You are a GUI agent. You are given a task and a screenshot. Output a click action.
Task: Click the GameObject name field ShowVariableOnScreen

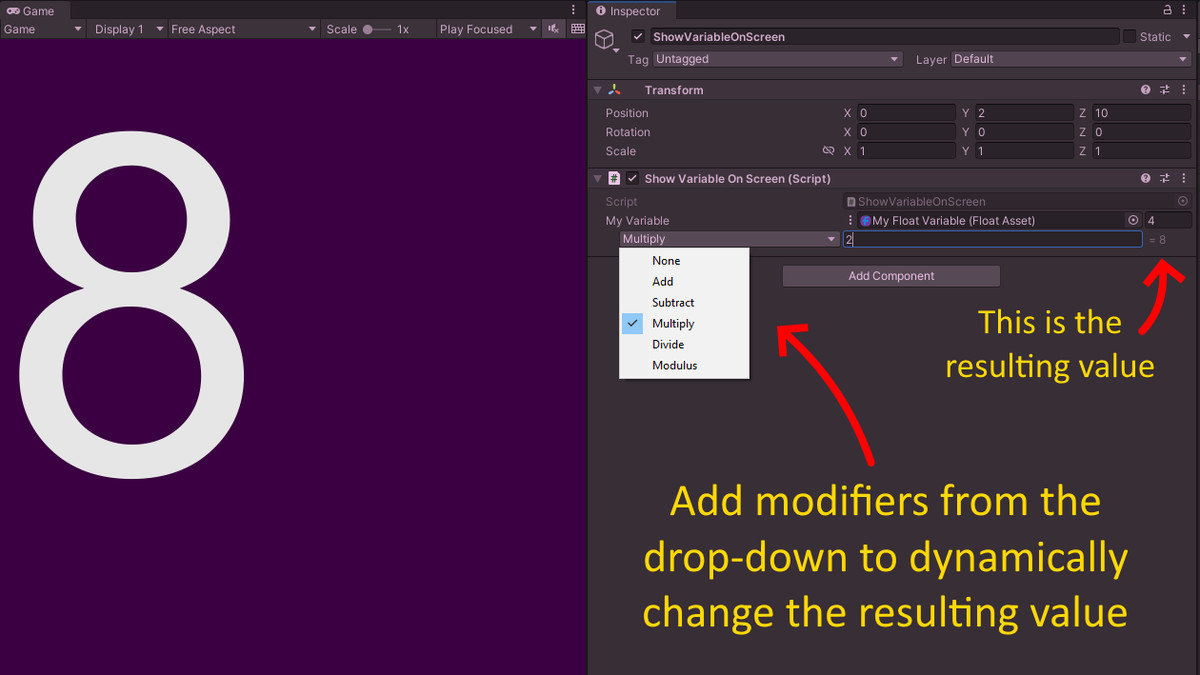(x=884, y=36)
